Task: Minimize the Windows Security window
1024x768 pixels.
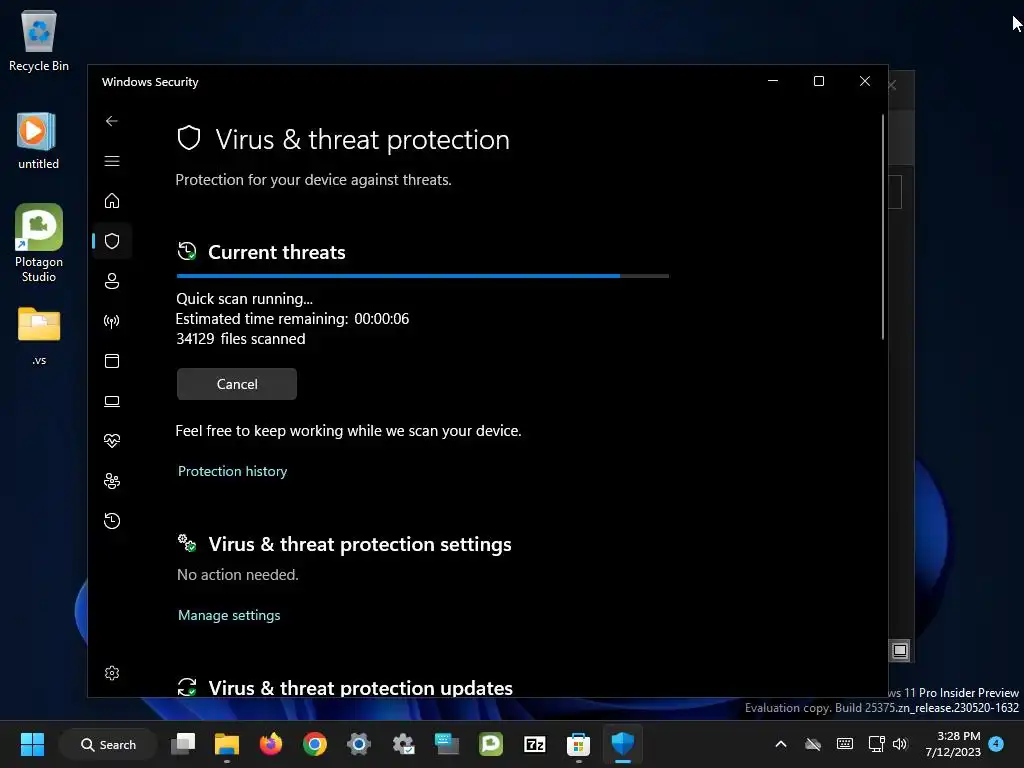Action: [x=773, y=81]
